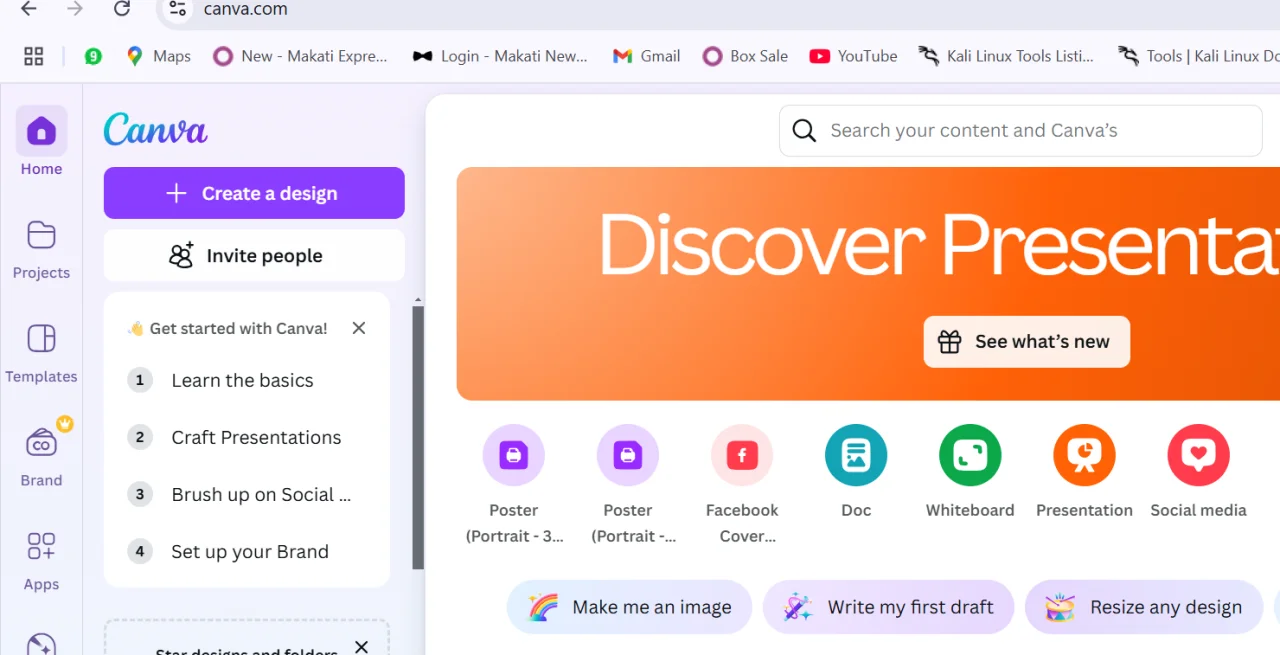Open Tools | Kali Linux bookmark
Viewport: 1280px width, 655px height.
pos(1199,56)
